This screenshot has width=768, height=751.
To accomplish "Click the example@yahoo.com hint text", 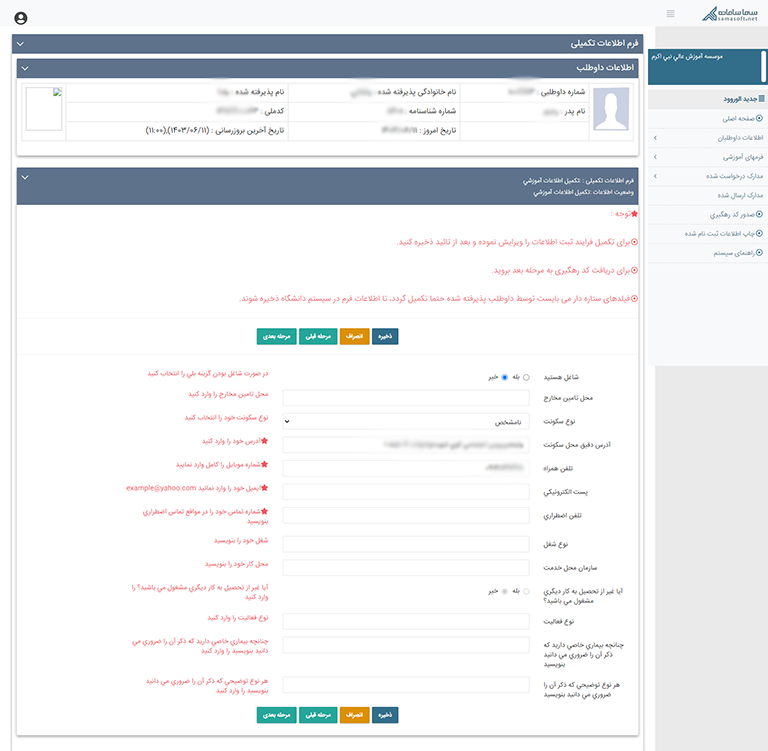I will pyautogui.click(x=161, y=488).
